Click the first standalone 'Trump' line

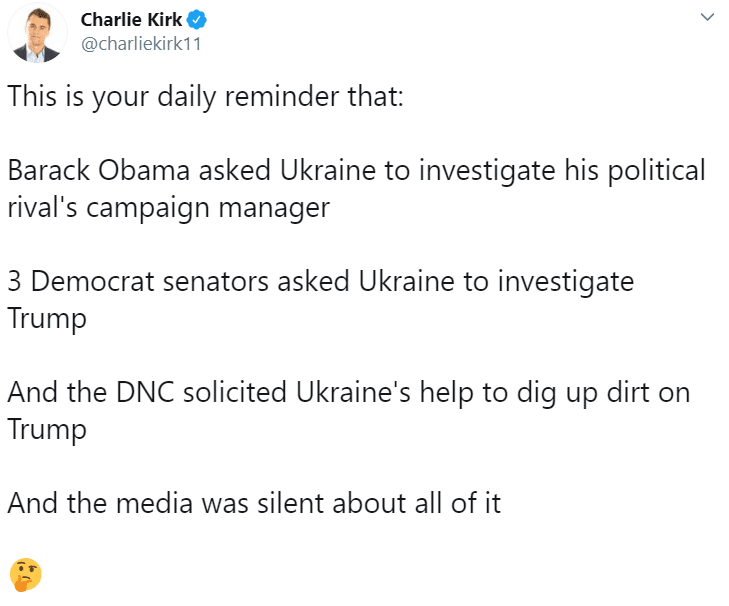[47, 320]
